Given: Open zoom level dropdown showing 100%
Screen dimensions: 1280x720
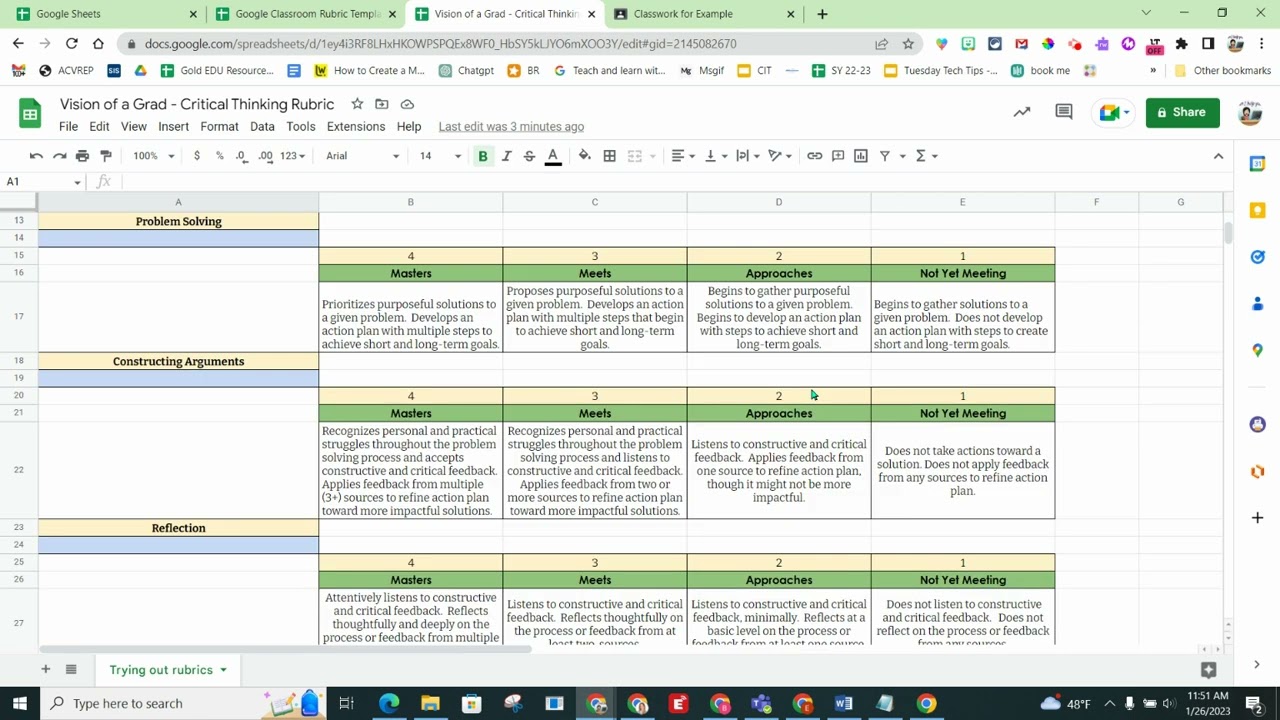Looking at the screenshot, I should click(154, 156).
